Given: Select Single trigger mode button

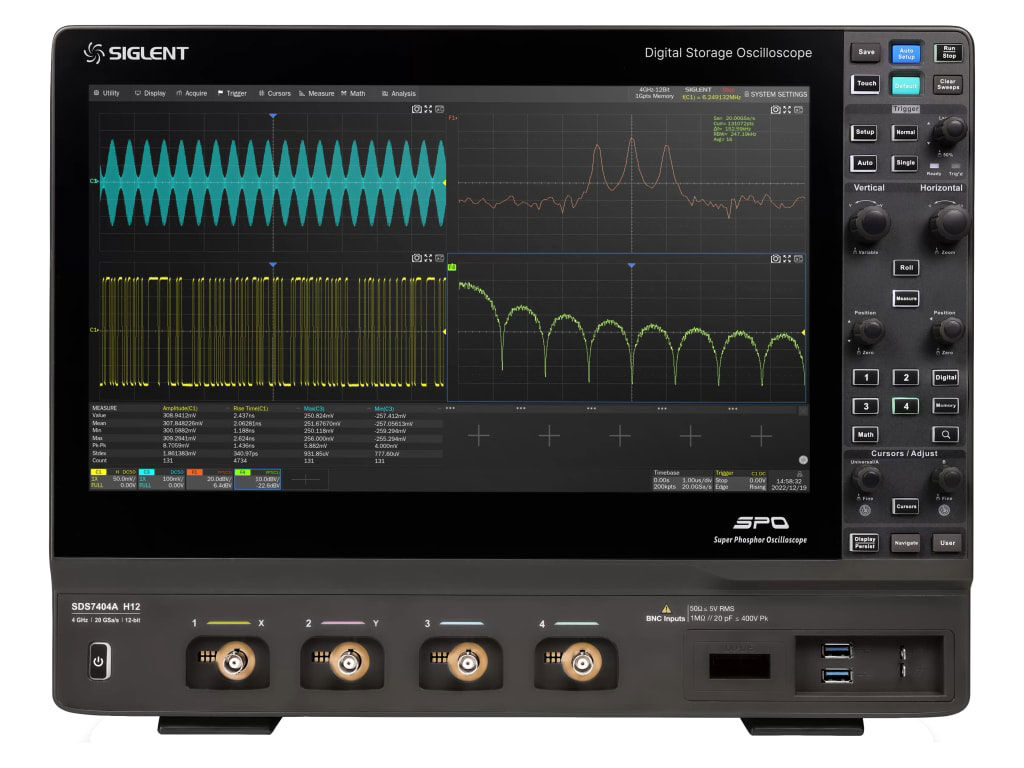Looking at the screenshot, I should pyautogui.click(x=905, y=163).
